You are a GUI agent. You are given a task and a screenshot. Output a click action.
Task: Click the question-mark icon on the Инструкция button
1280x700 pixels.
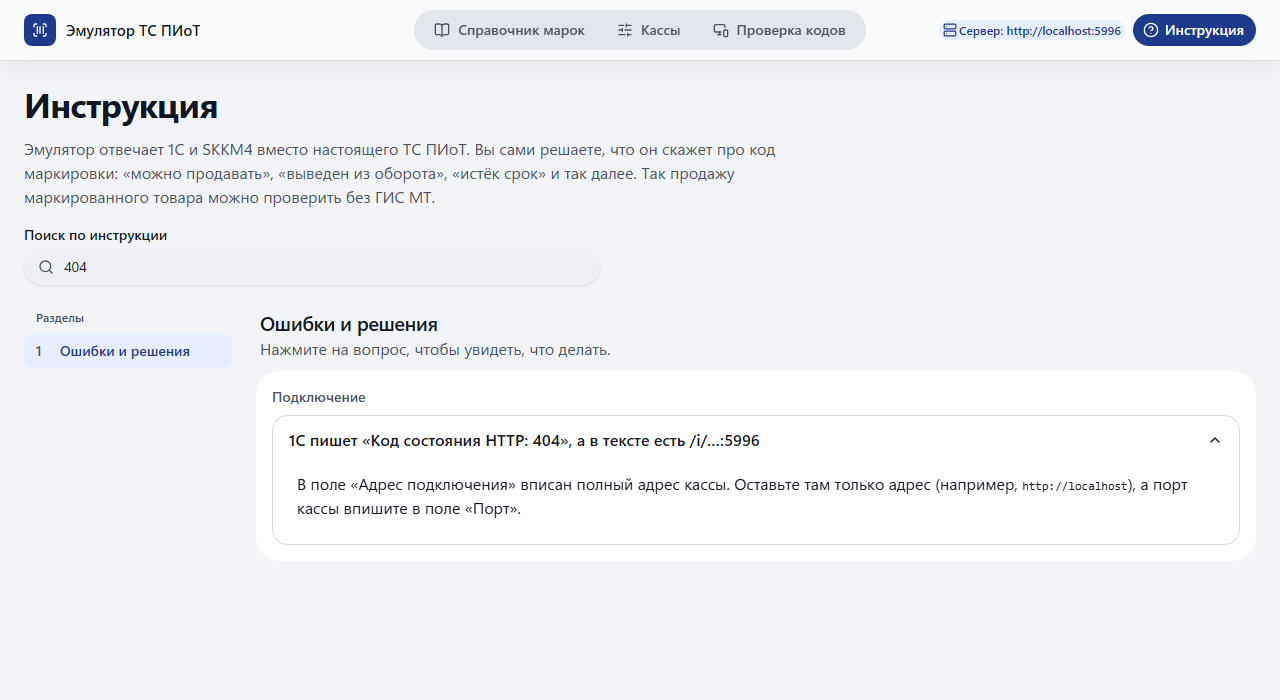click(x=1152, y=30)
